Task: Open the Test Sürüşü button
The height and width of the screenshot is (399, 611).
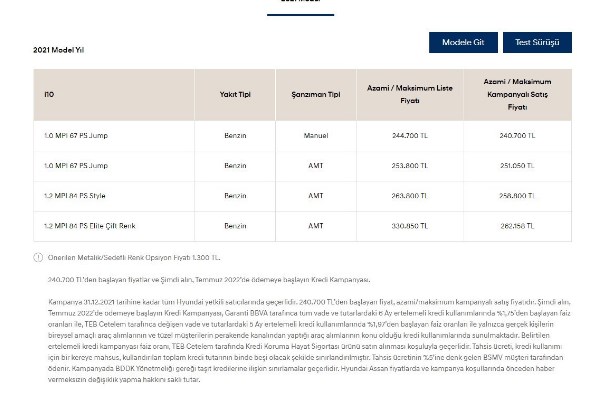Action: (537, 42)
